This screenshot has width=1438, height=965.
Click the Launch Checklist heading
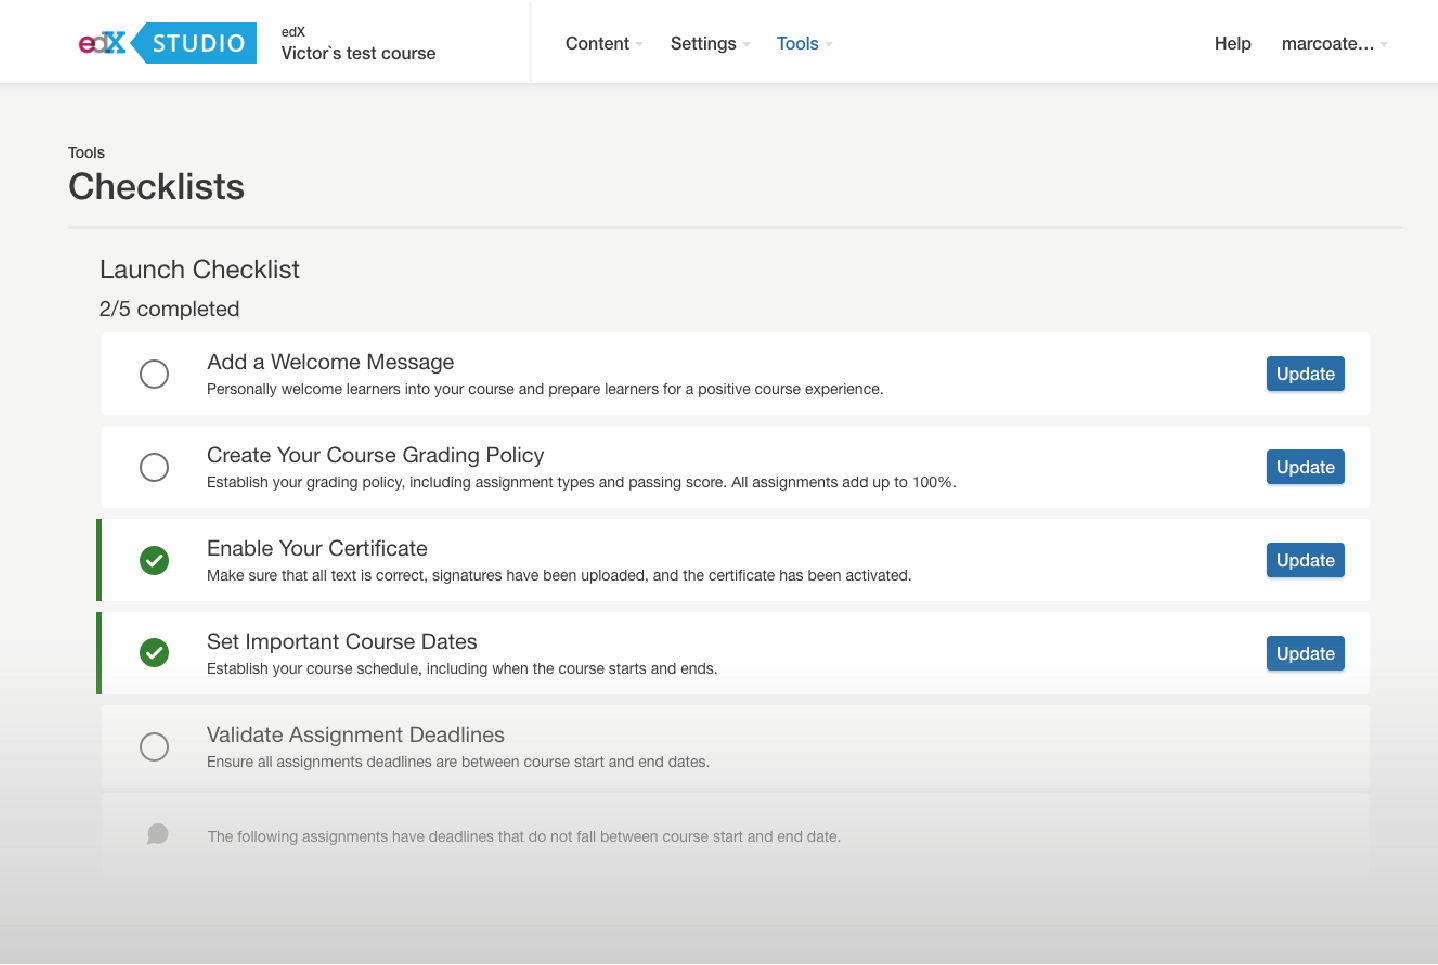tap(200, 269)
